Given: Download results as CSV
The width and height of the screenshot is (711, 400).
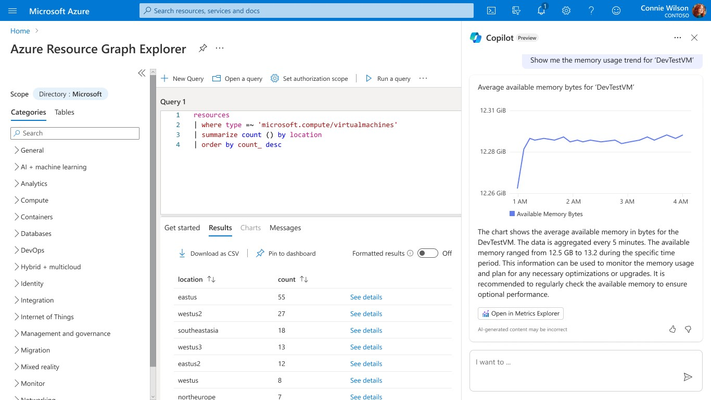Looking at the screenshot, I should pos(209,254).
